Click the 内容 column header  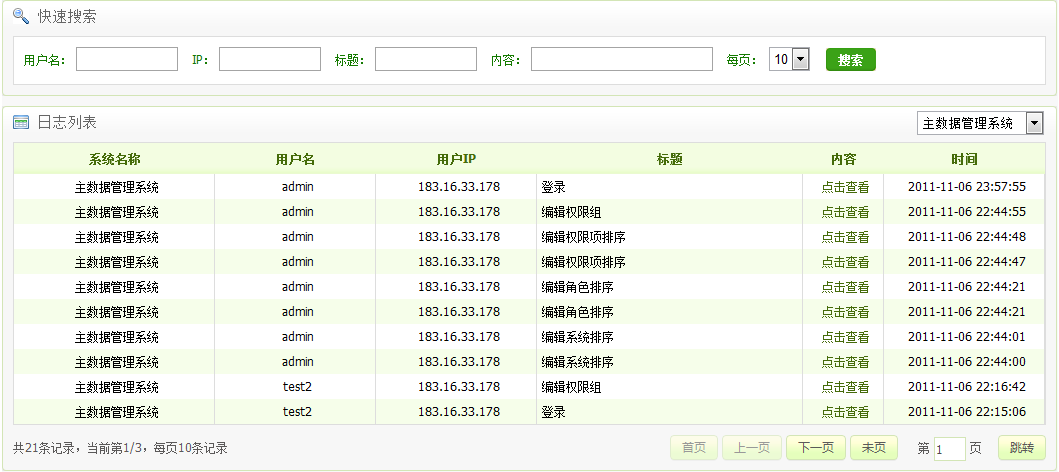[x=844, y=159]
